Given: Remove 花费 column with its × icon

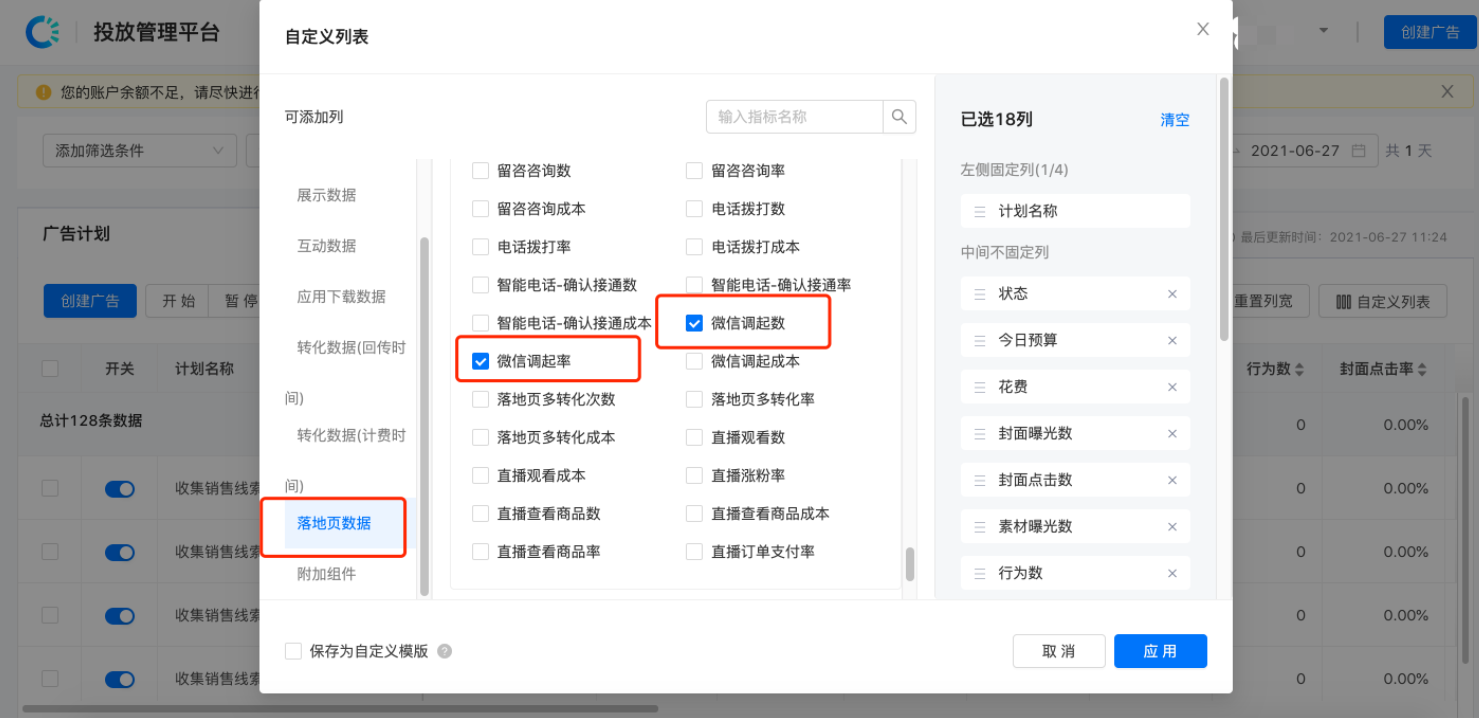Looking at the screenshot, I should pyautogui.click(x=1171, y=386).
